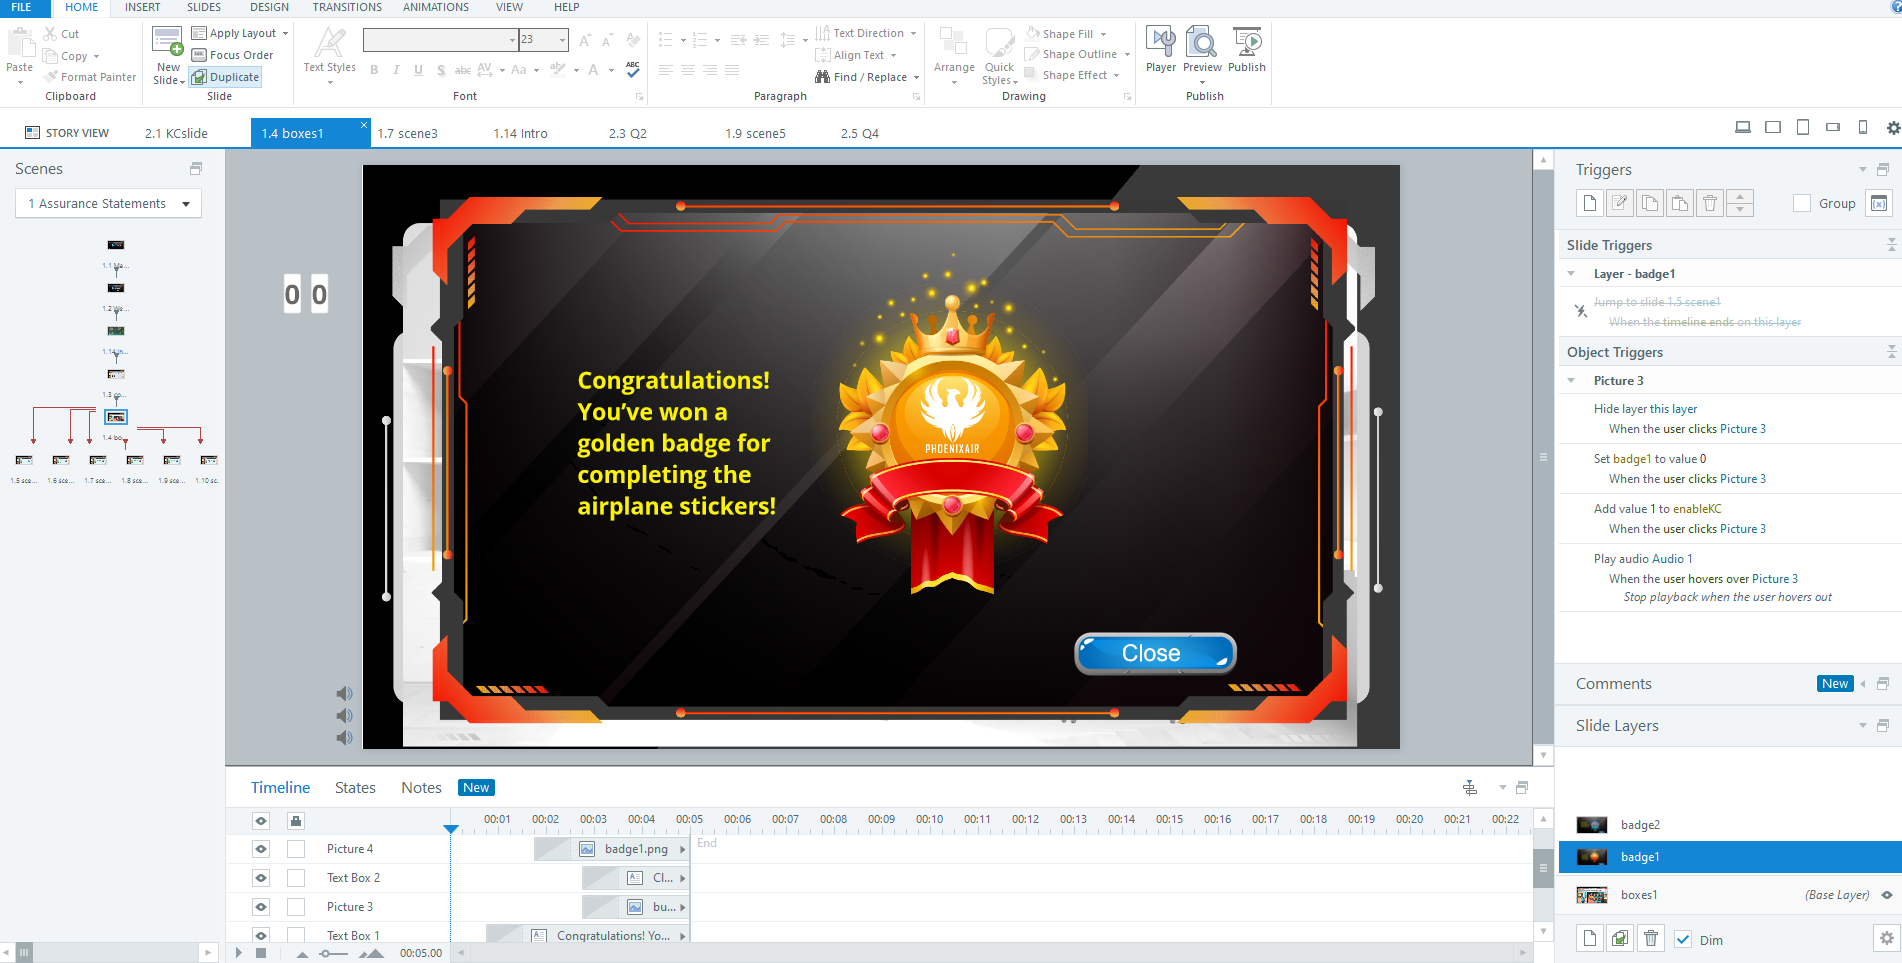The width and height of the screenshot is (1902, 963).
Task: Open the STORY VIEW tab
Action: pyautogui.click(x=66, y=133)
